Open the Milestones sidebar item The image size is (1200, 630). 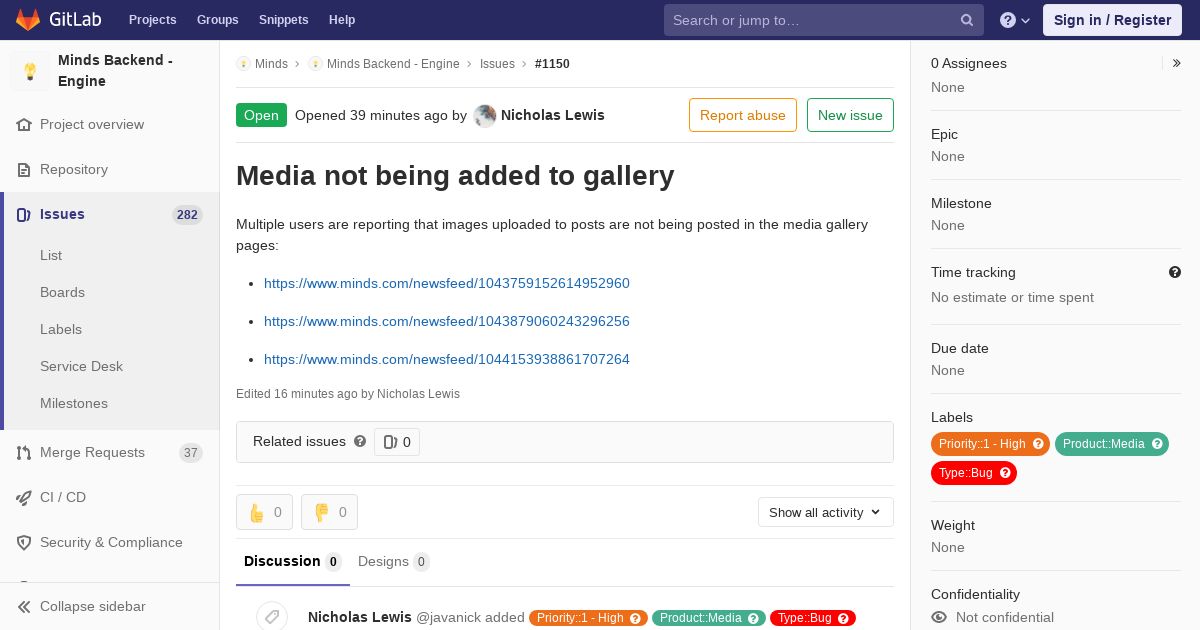[x=74, y=404]
